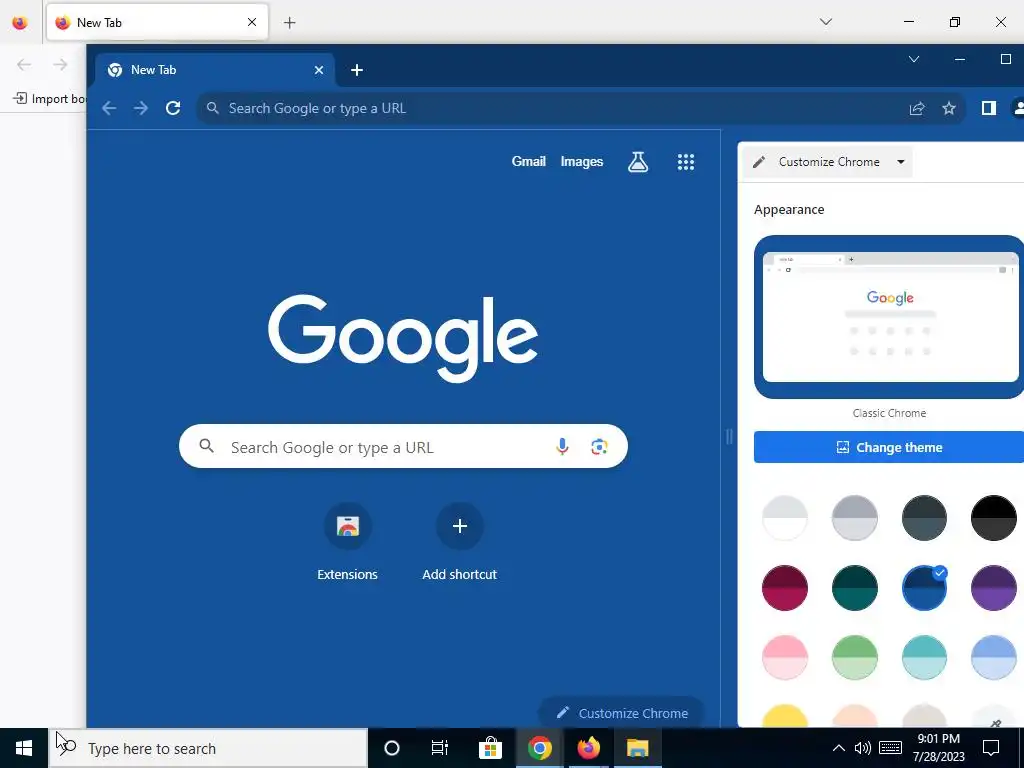The height and width of the screenshot is (768, 1024).
Task: Open Gmail link
Action: (x=528, y=161)
